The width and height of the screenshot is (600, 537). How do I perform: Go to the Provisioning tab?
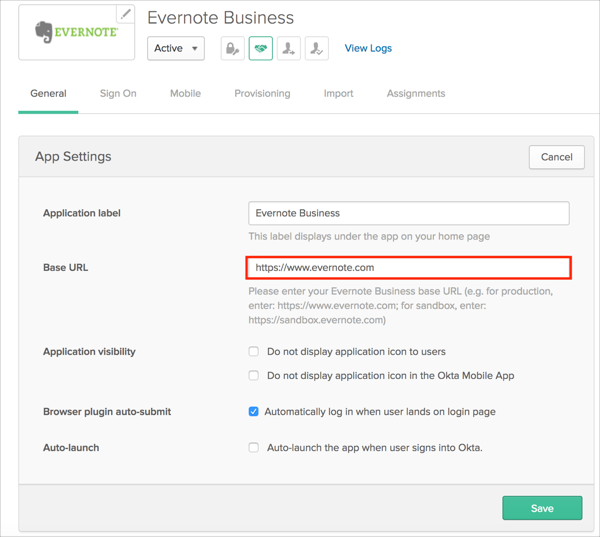point(262,93)
